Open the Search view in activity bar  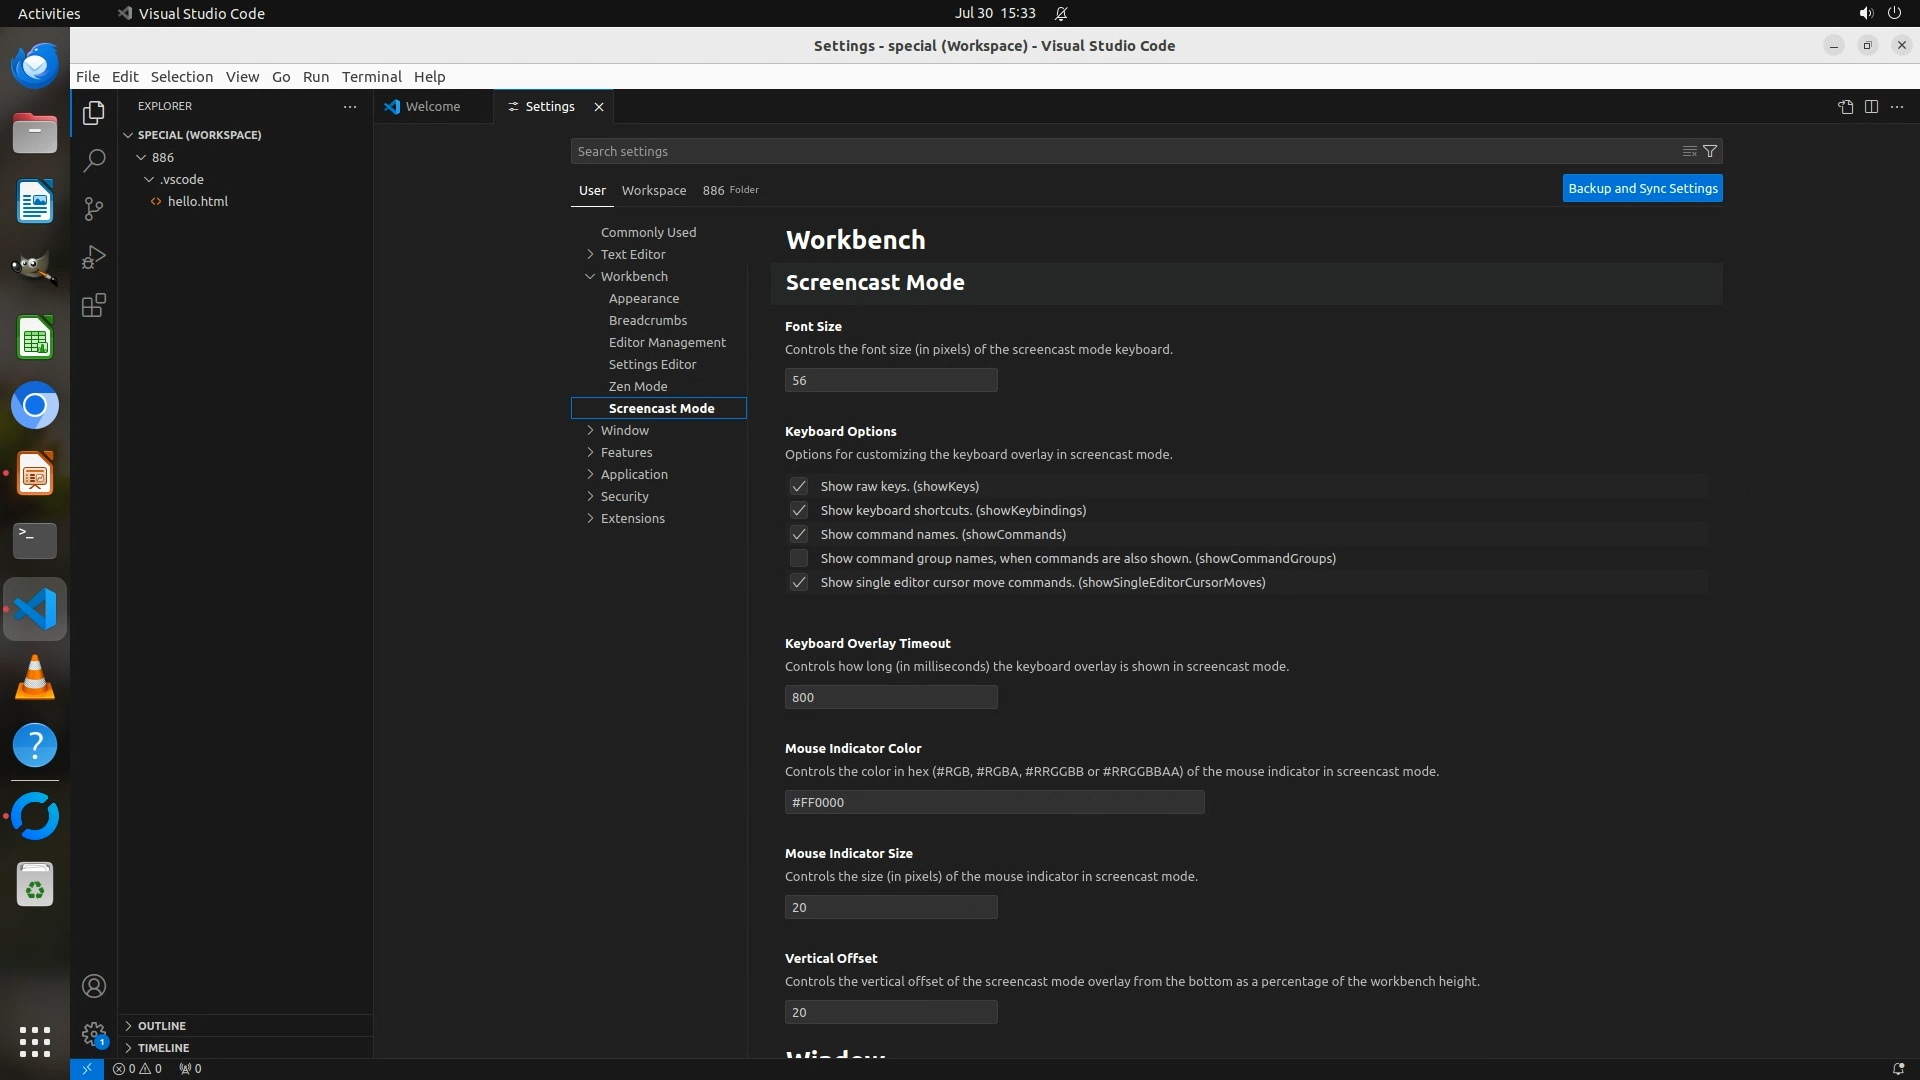pyautogui.click(x=94, y=161)
